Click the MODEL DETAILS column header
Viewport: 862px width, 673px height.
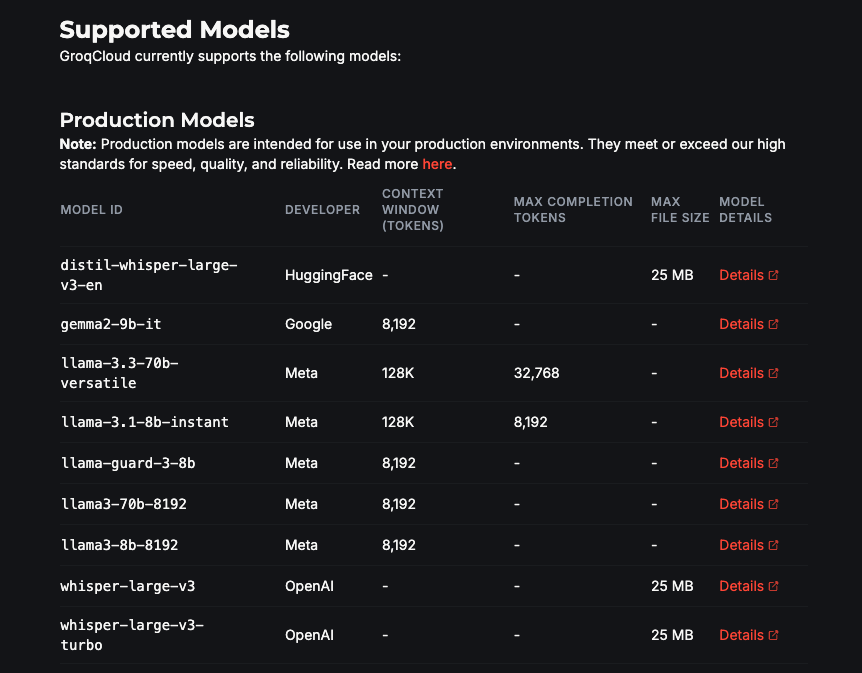745,209
